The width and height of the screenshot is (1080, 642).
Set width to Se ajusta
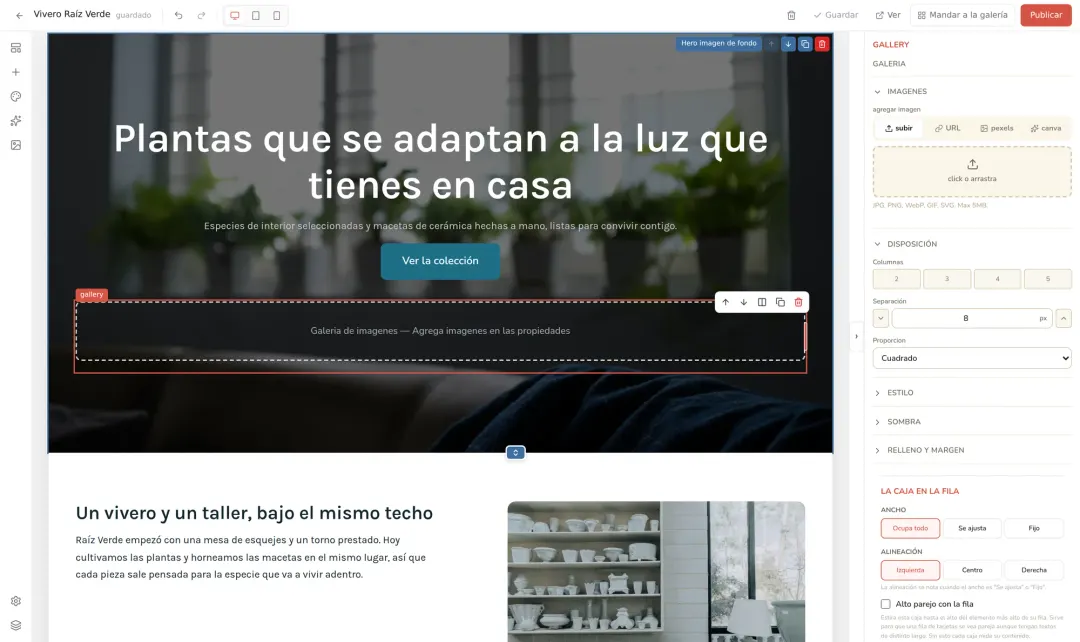[972, 528]
